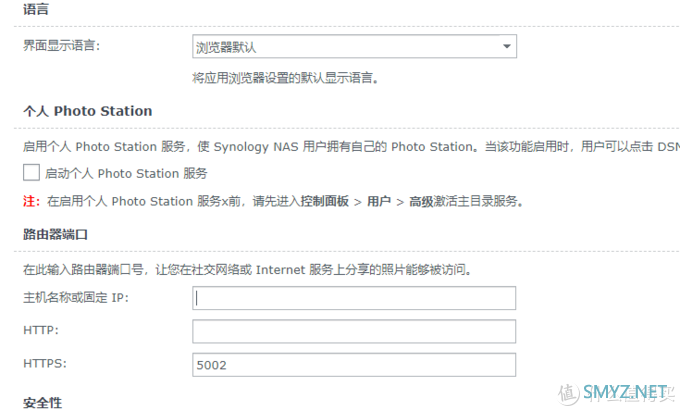Click the language dropdown arrow
The height and width of the screenshot is (411, 680).
click(x=507, y=46)
